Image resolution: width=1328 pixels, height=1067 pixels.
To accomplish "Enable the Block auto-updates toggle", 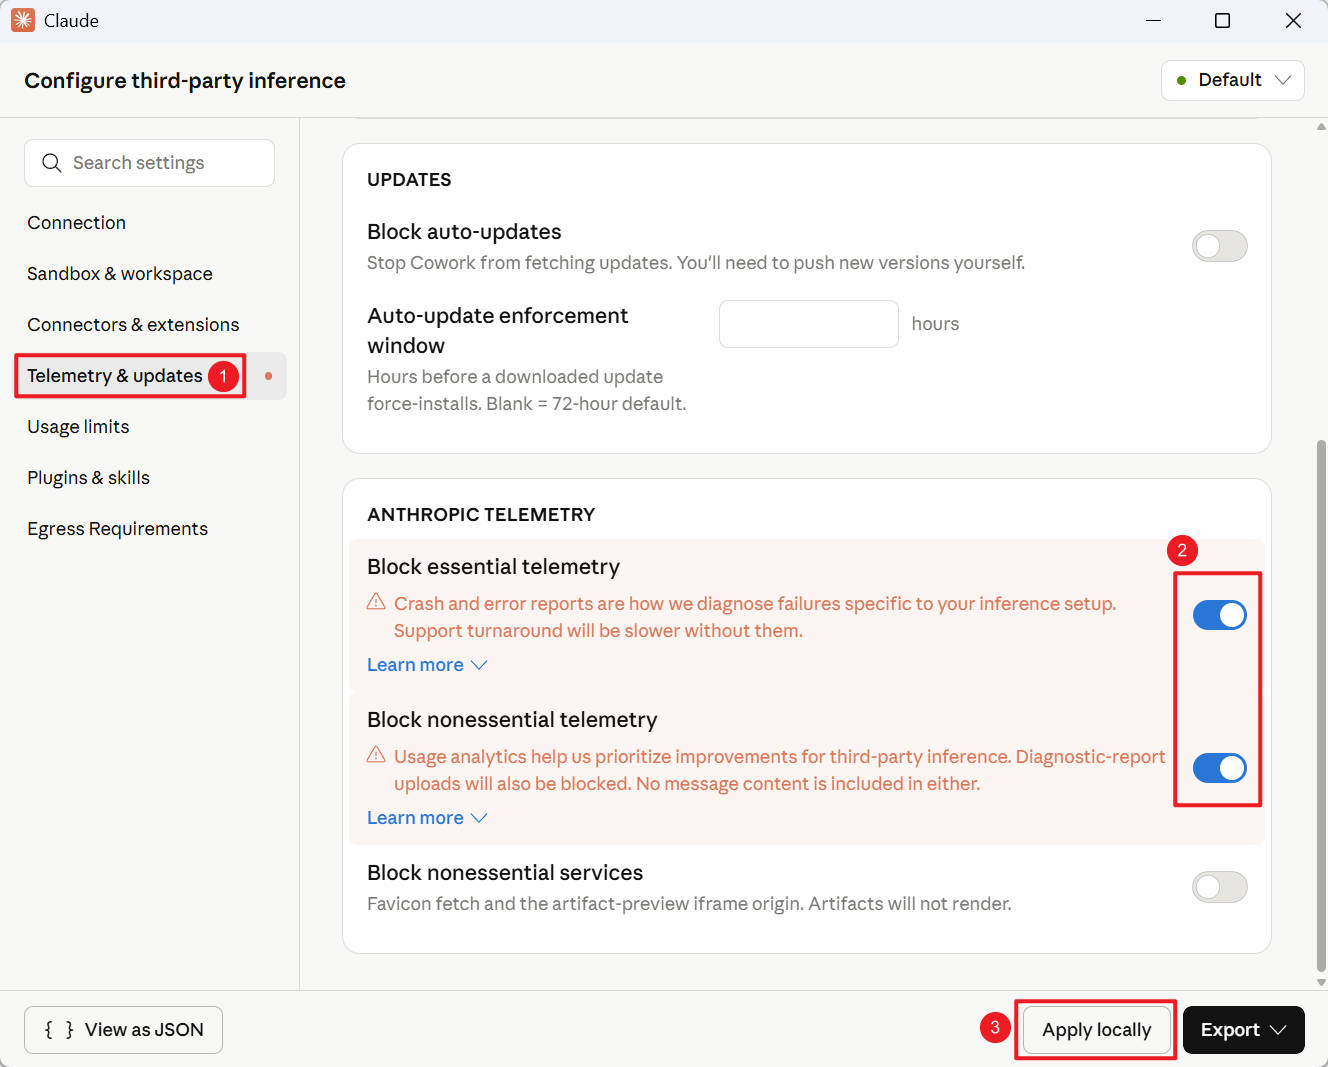I will pos(1219,246).
